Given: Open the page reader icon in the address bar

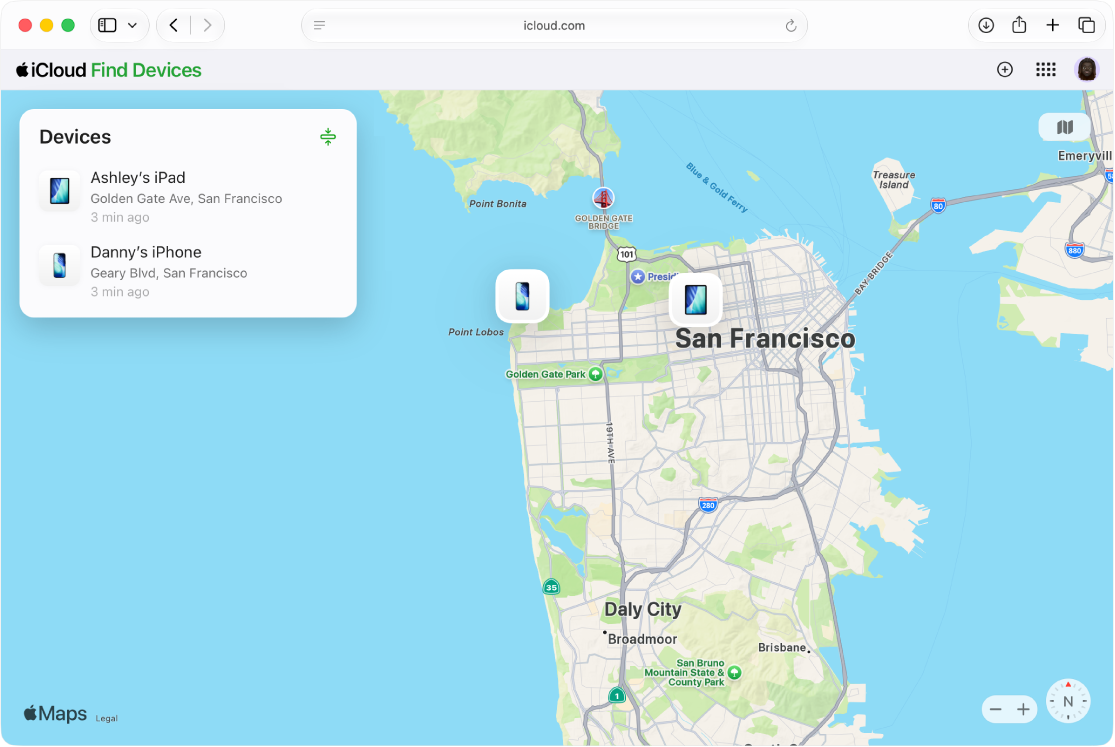Looking at the screenshot, I should pos(319,26).
